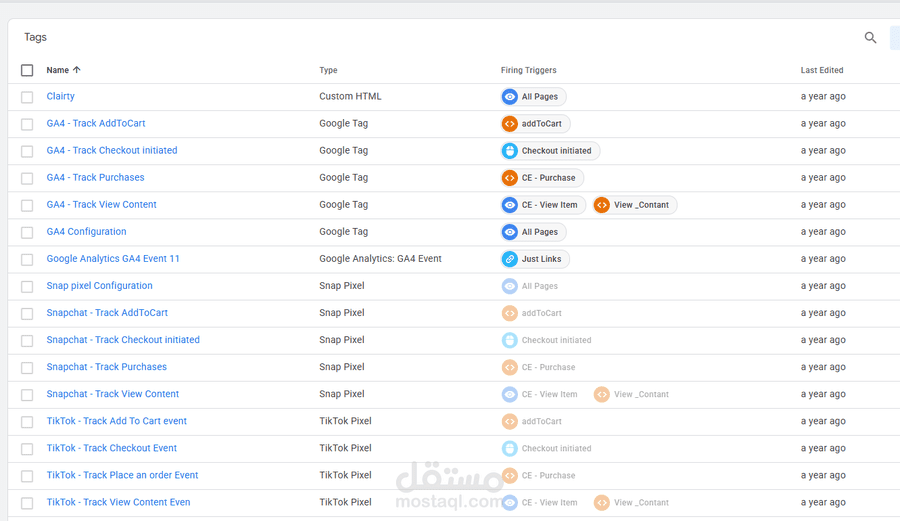The width and height of the screenshot is (900, 521).
Task: Click CE - Purchase trigger icon in GA4 Purchases row
Action: tap(510, 178)
